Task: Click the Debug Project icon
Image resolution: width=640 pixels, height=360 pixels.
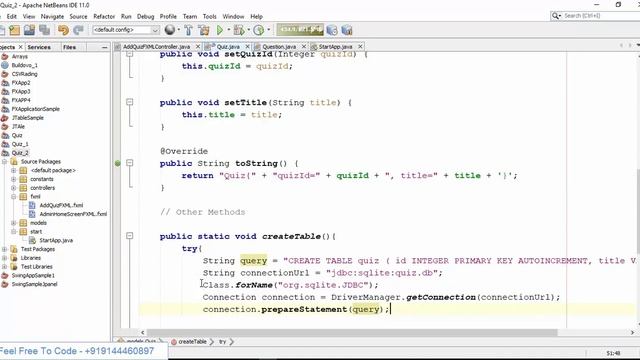Action: pyautogui.click(x=239, y=30)
